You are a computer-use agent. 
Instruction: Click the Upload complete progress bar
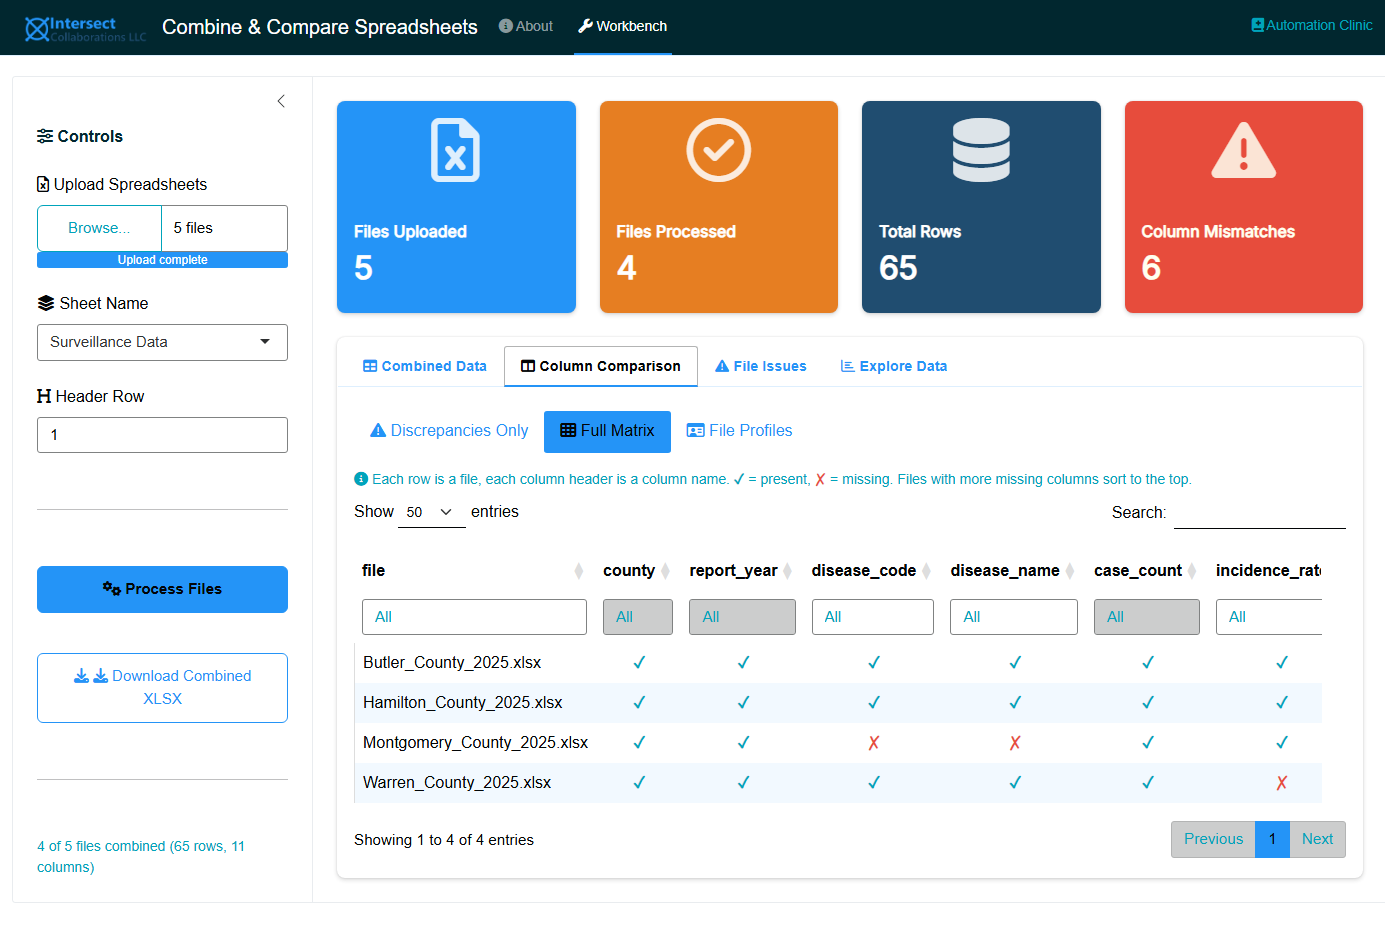(162, 260)
